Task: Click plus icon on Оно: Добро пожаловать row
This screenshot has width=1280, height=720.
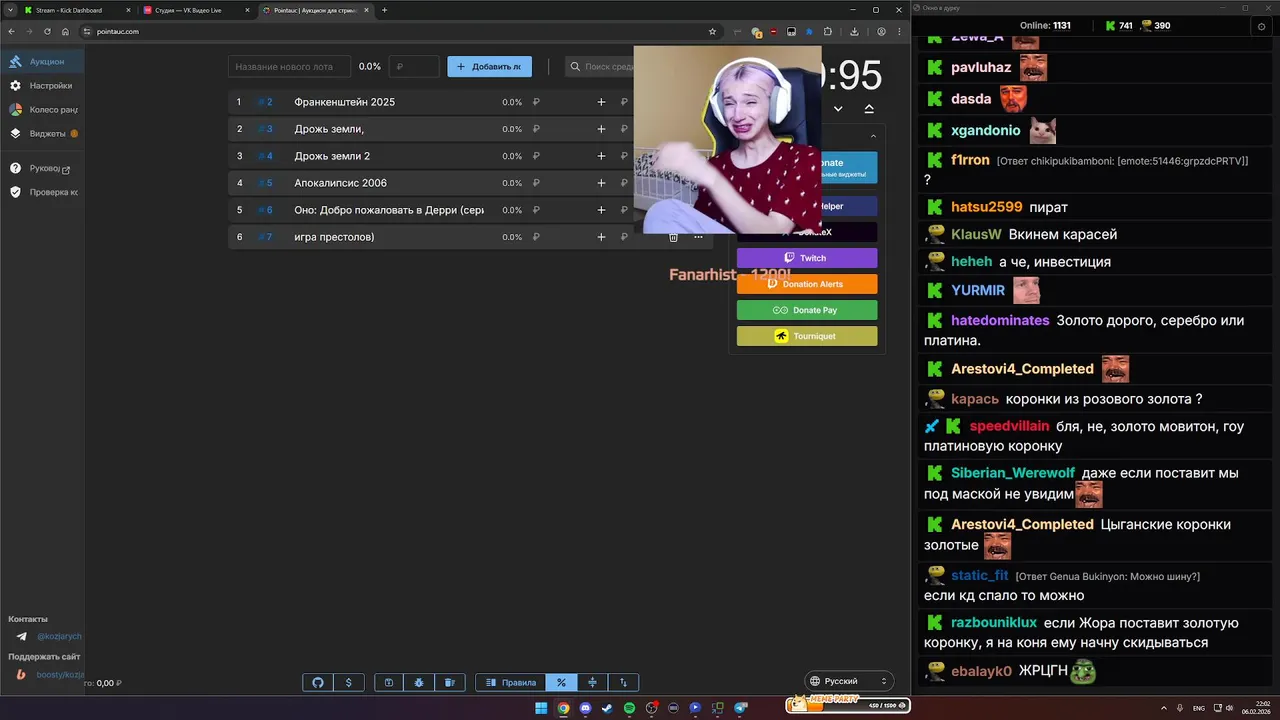Action: click(x=601, y=210)
